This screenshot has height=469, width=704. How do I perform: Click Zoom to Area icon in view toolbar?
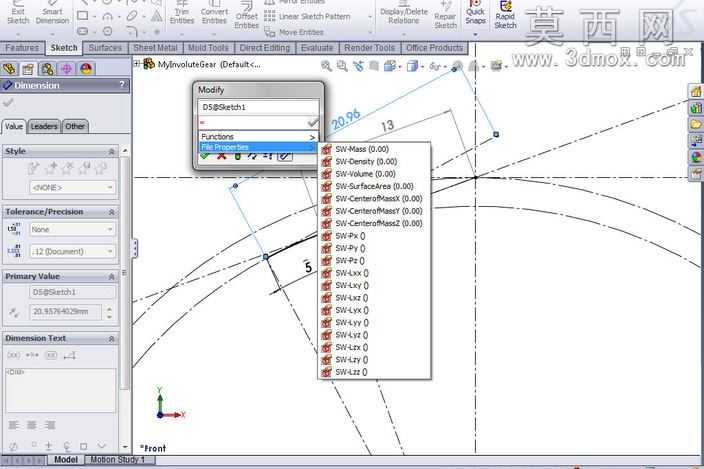pyautogui.click(x=342, y=66)
